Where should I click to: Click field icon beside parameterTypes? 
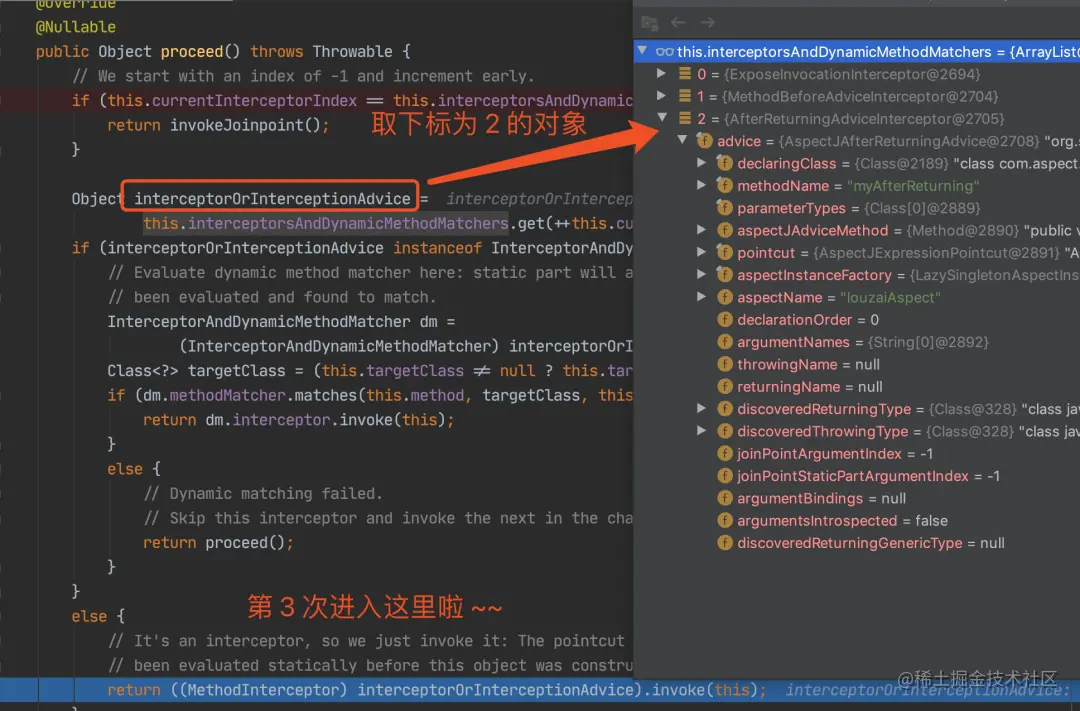click(x=724, y=207)
